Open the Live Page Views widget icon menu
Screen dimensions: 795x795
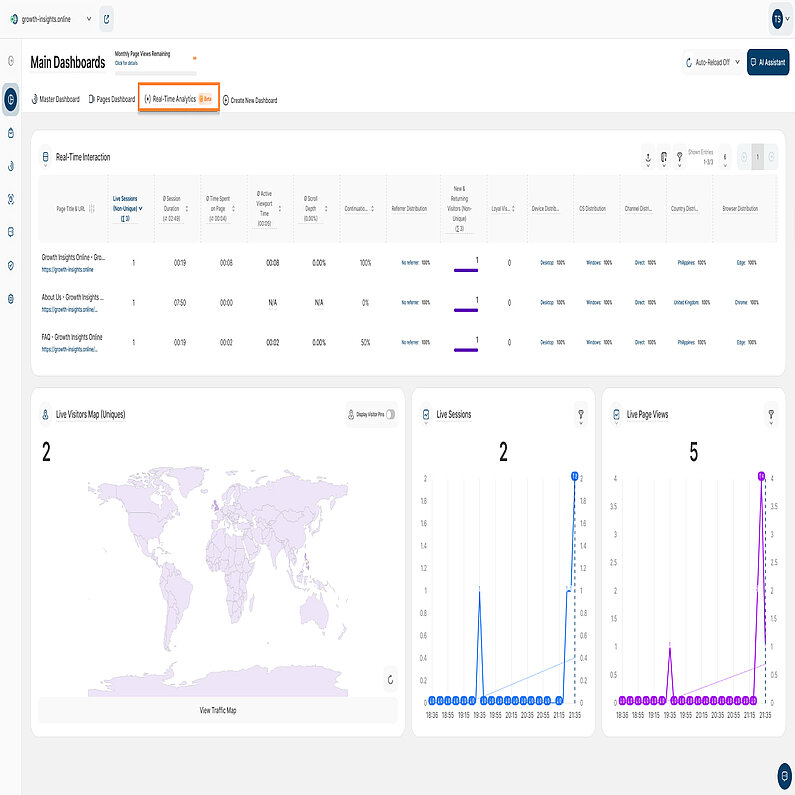coord(616,415)
